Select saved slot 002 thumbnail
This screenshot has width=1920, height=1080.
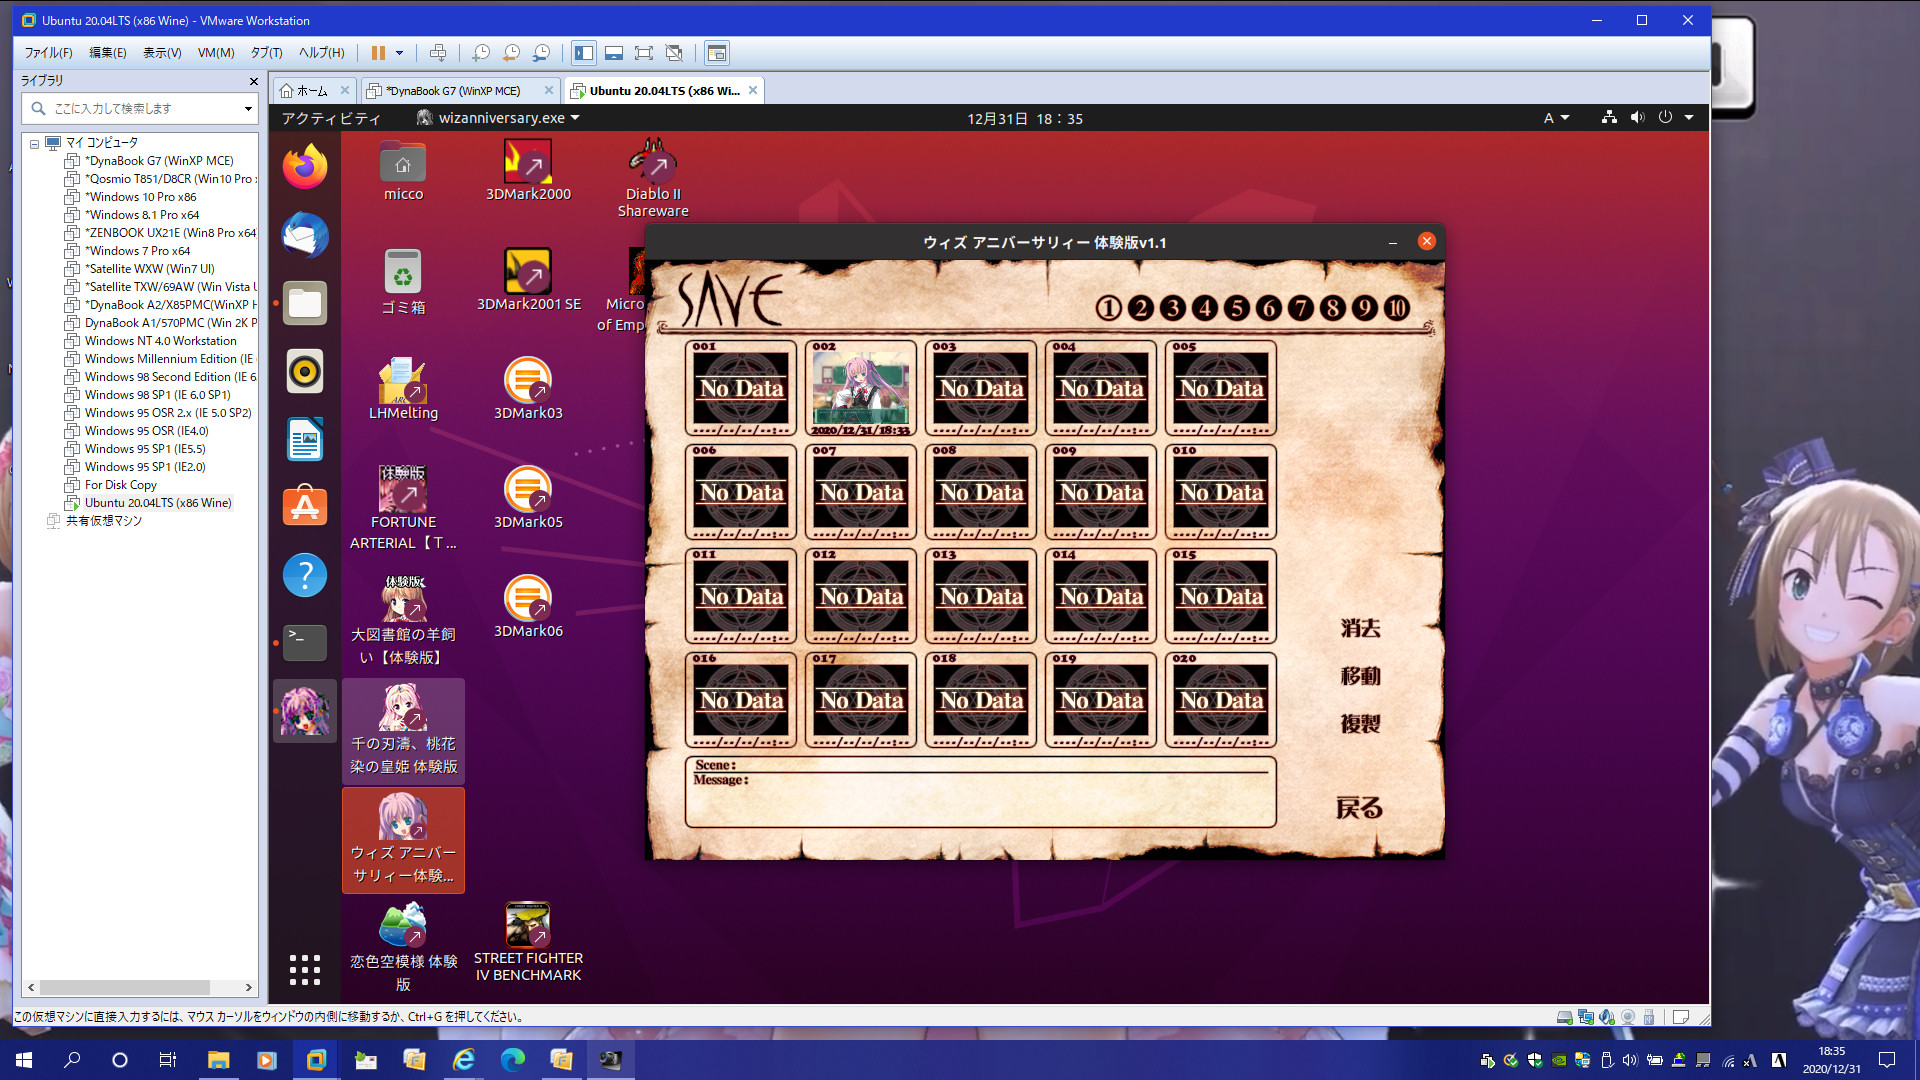tap(861, 388)
